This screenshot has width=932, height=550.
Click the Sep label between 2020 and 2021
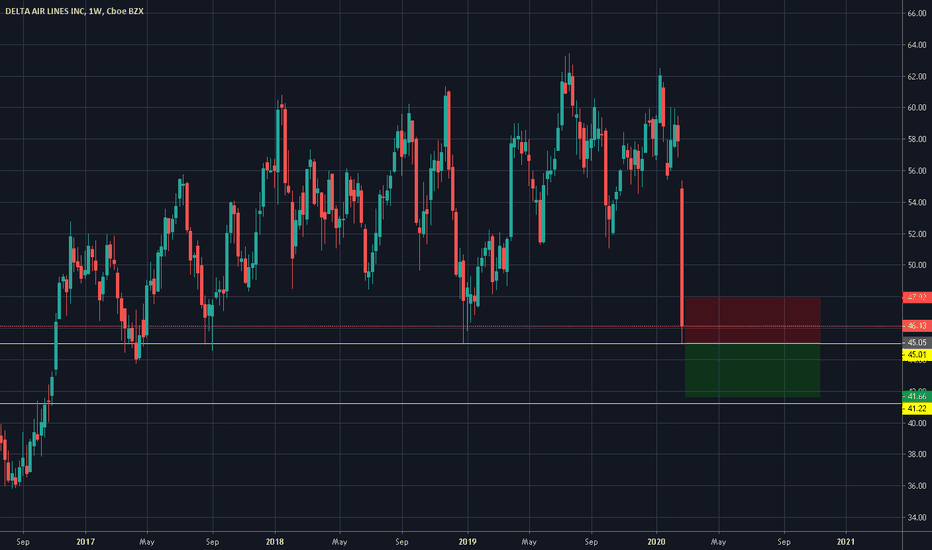click(x=784, y=542)
